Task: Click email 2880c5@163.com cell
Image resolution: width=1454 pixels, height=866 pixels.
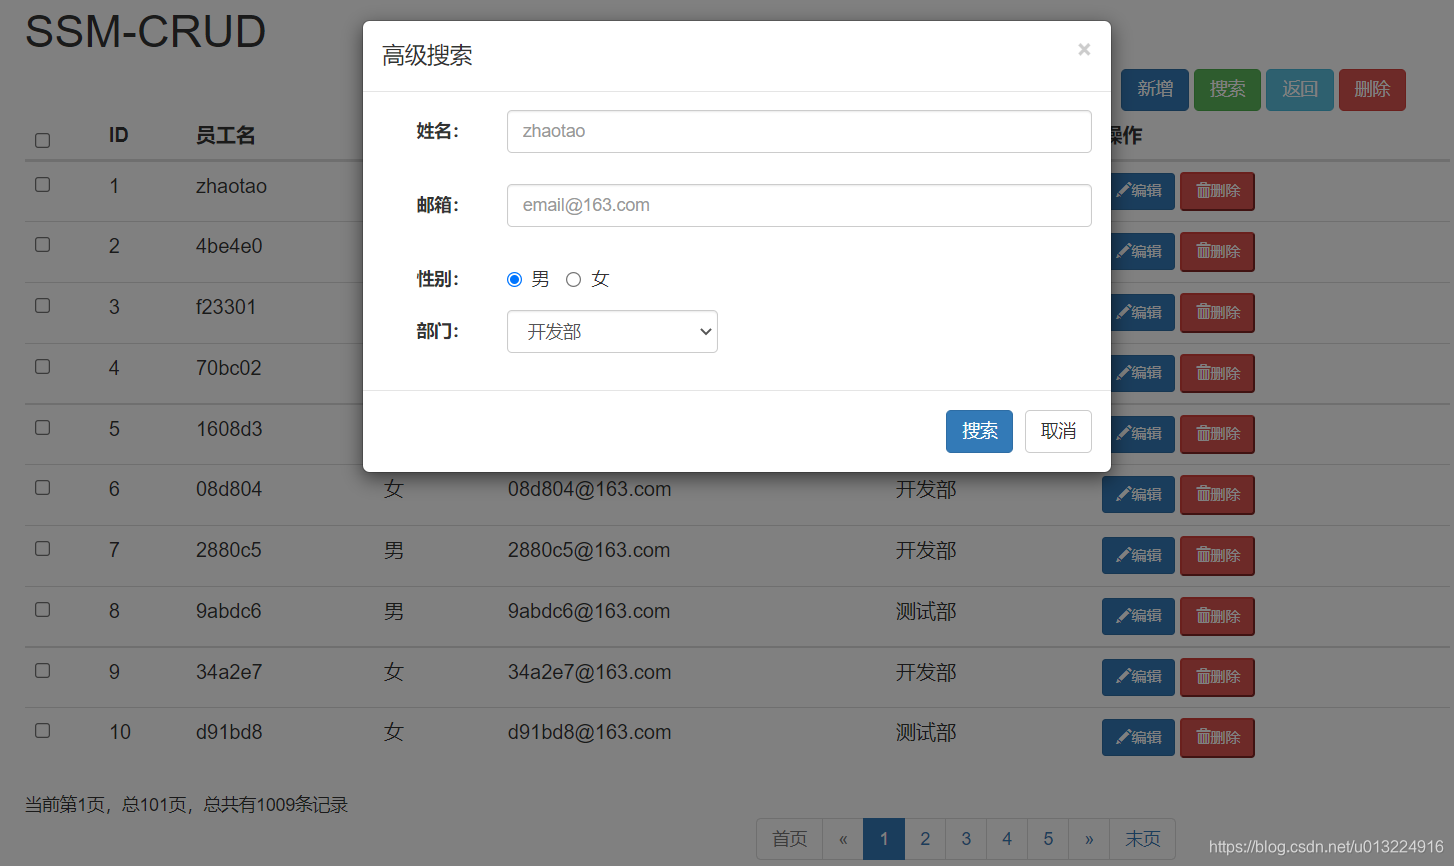Action: (589, 551)
